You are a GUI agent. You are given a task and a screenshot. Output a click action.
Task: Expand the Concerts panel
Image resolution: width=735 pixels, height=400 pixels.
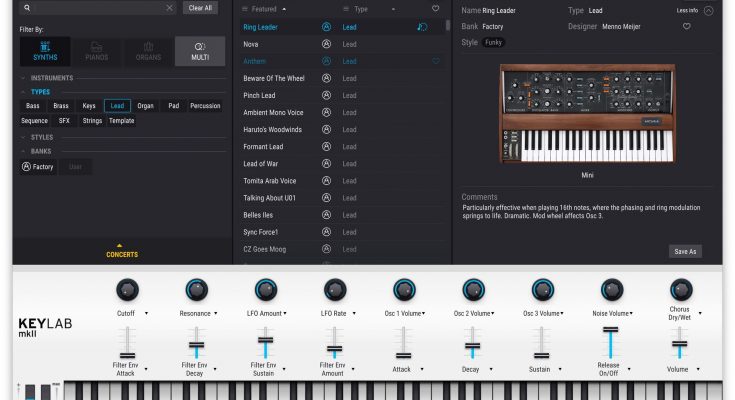pyautogui.click(x=122, y=252)
